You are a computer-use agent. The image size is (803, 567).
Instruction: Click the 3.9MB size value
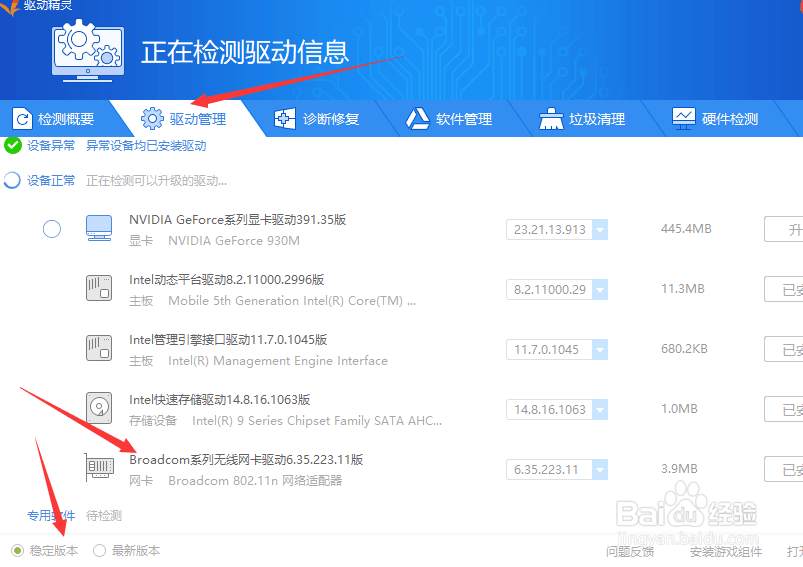(679, 469)
